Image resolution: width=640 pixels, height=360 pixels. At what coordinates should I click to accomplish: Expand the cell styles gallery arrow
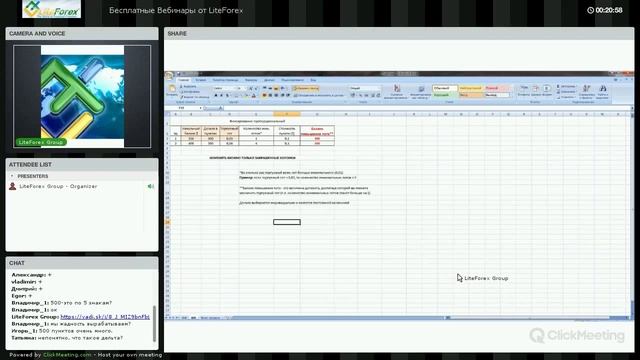511,95
